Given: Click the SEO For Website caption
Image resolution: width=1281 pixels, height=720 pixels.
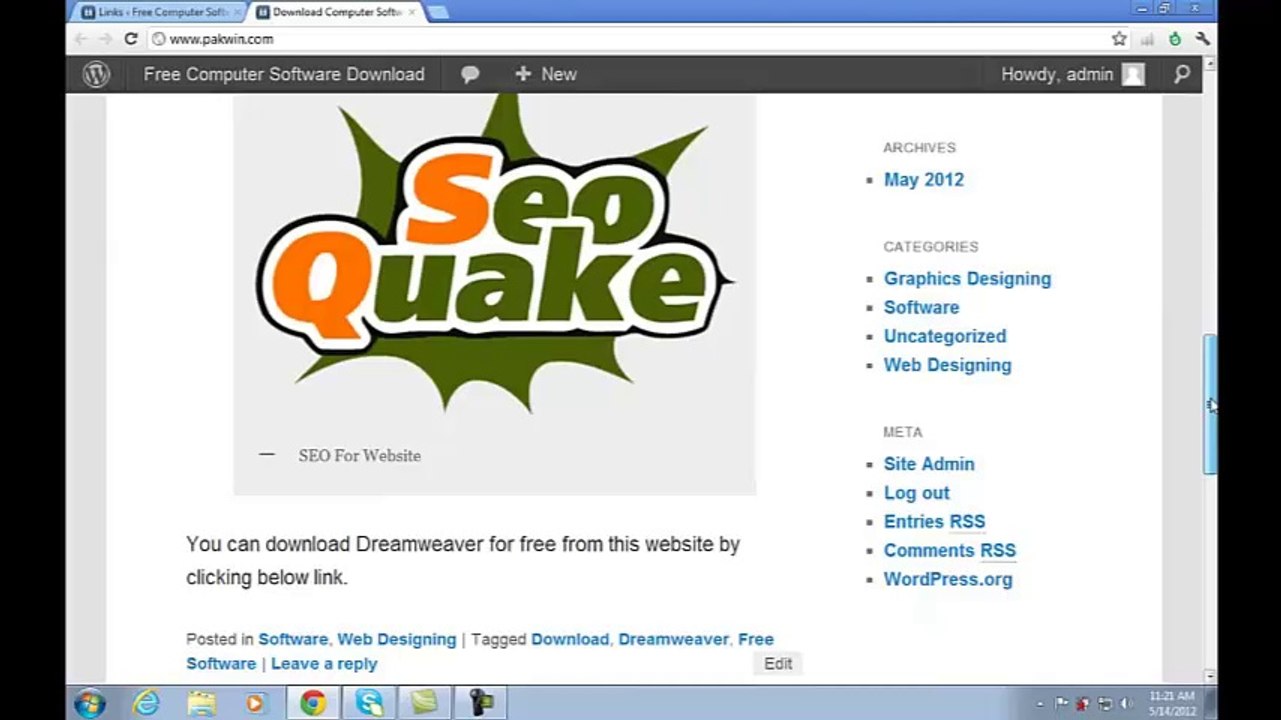Looking at the screenshot, I should click(x=359, y=456).
